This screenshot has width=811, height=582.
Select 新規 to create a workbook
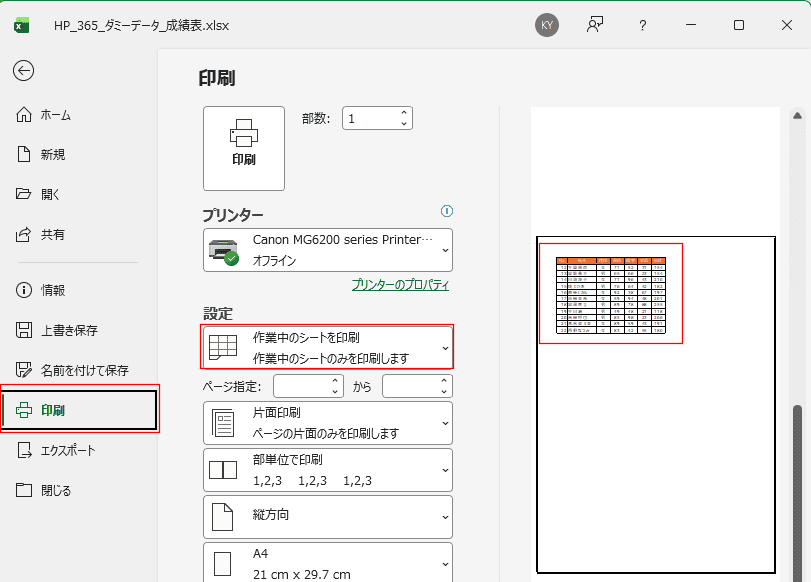pyautogui.click(x=41, y=154)
